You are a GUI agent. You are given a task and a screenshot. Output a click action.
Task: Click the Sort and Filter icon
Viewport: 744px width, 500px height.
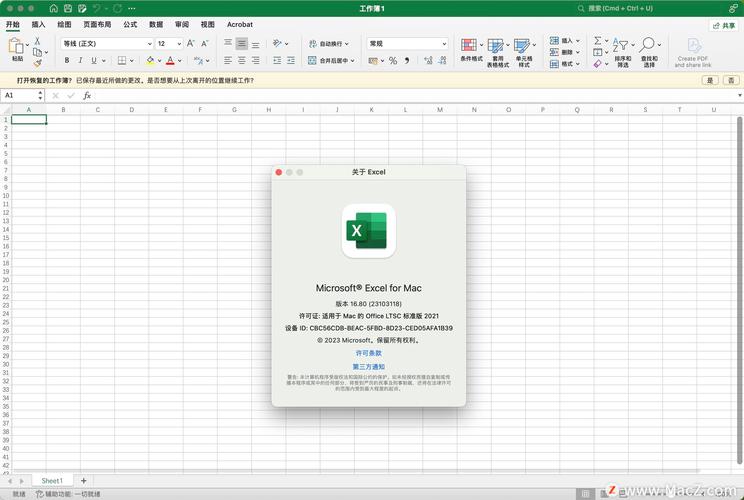[x=620, y=45]
